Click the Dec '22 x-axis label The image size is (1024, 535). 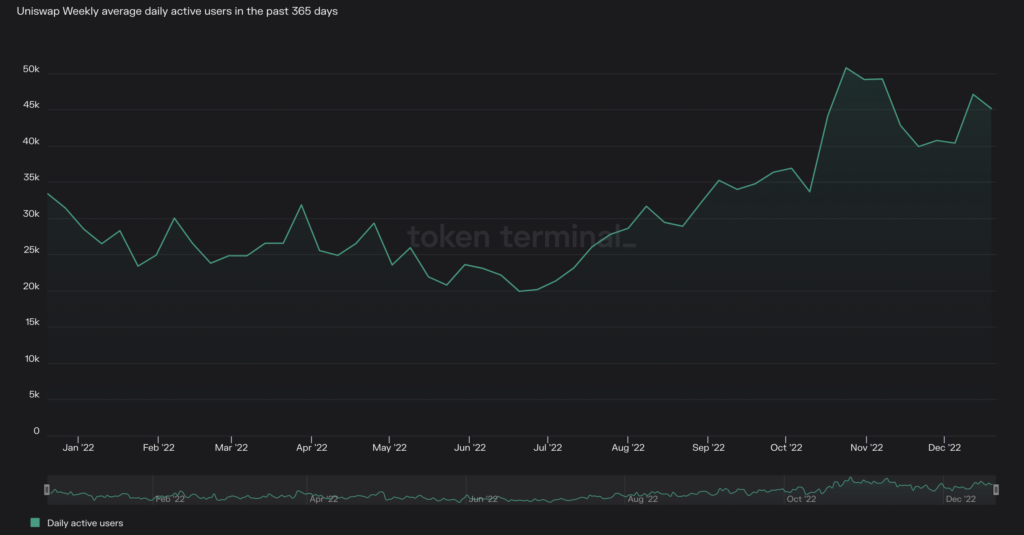point(944,447)
